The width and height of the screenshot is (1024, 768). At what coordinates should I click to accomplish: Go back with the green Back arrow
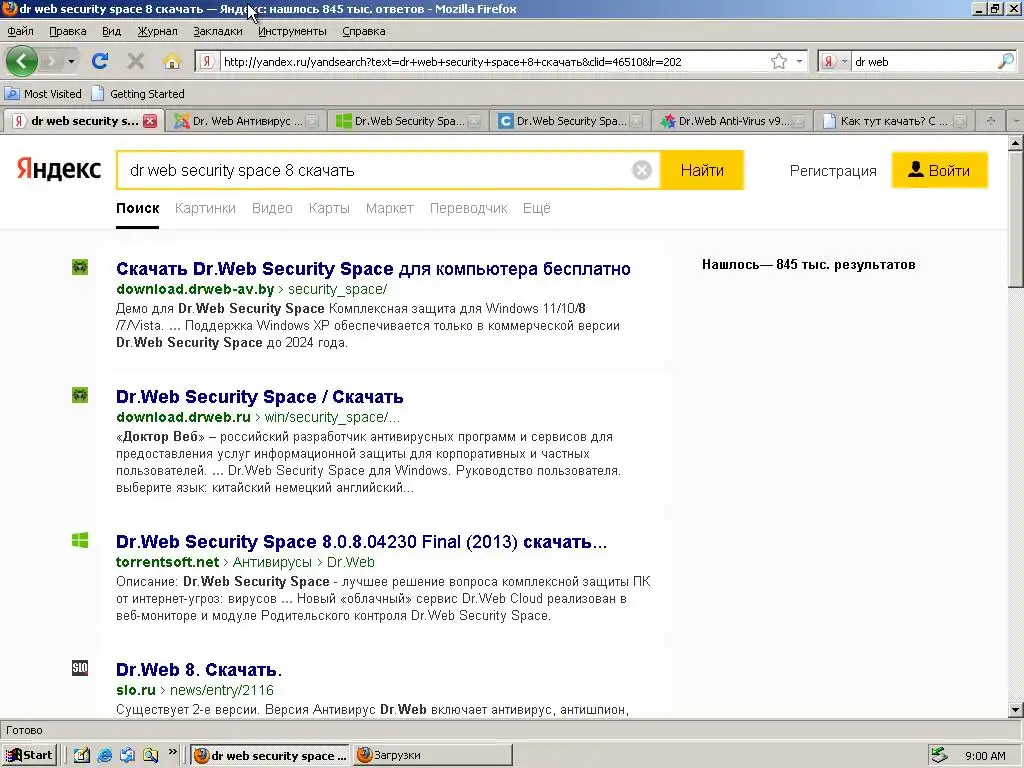point(22,61)
